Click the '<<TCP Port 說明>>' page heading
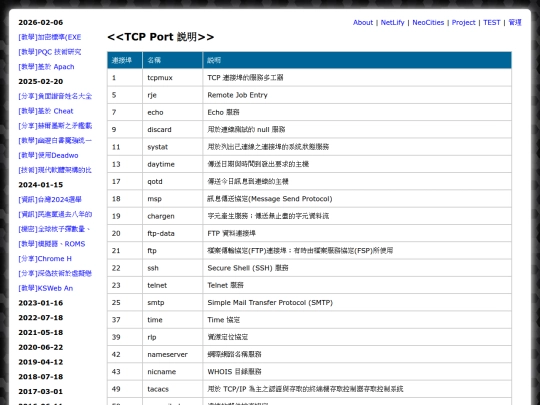Image resolution: width=540 pixels, height=405 pixels. (160, 37)
